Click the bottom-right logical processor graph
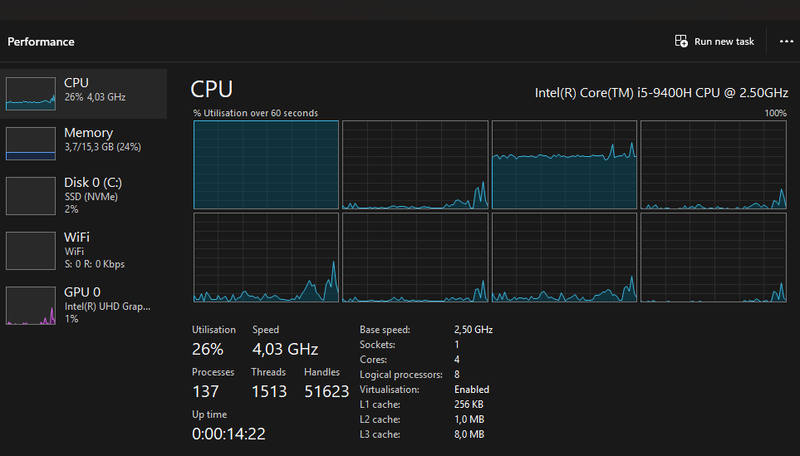 [x=713, y=257]
